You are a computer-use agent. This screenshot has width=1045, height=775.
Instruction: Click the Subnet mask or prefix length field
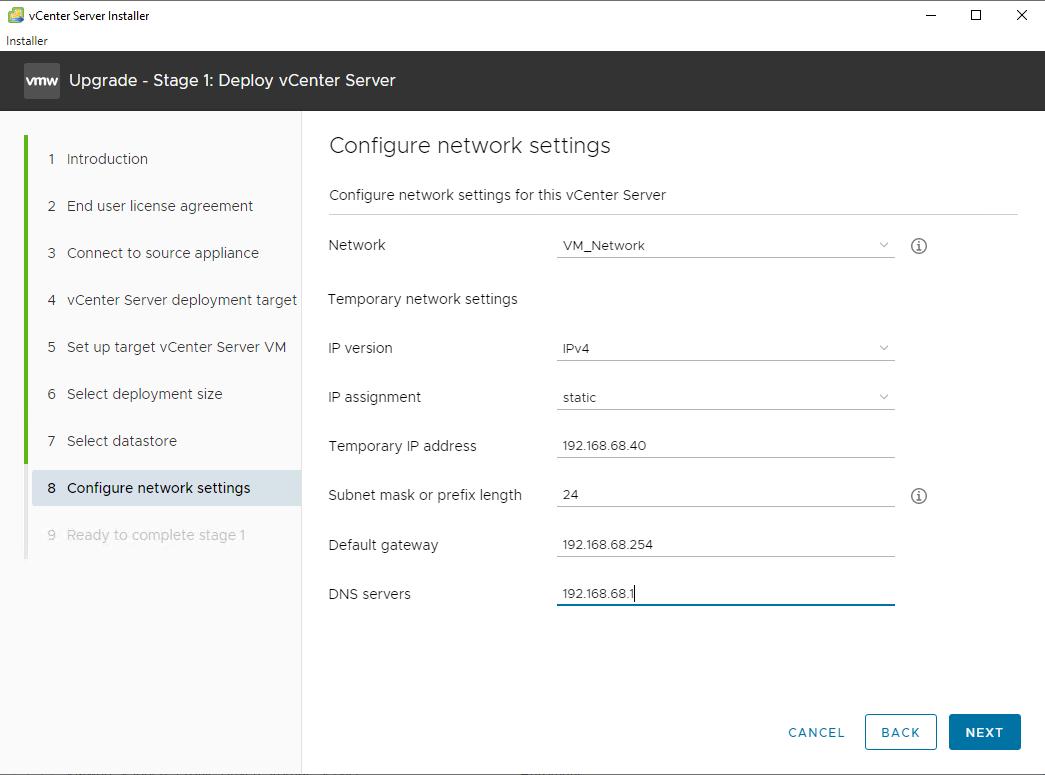click(x=725, y=495)
